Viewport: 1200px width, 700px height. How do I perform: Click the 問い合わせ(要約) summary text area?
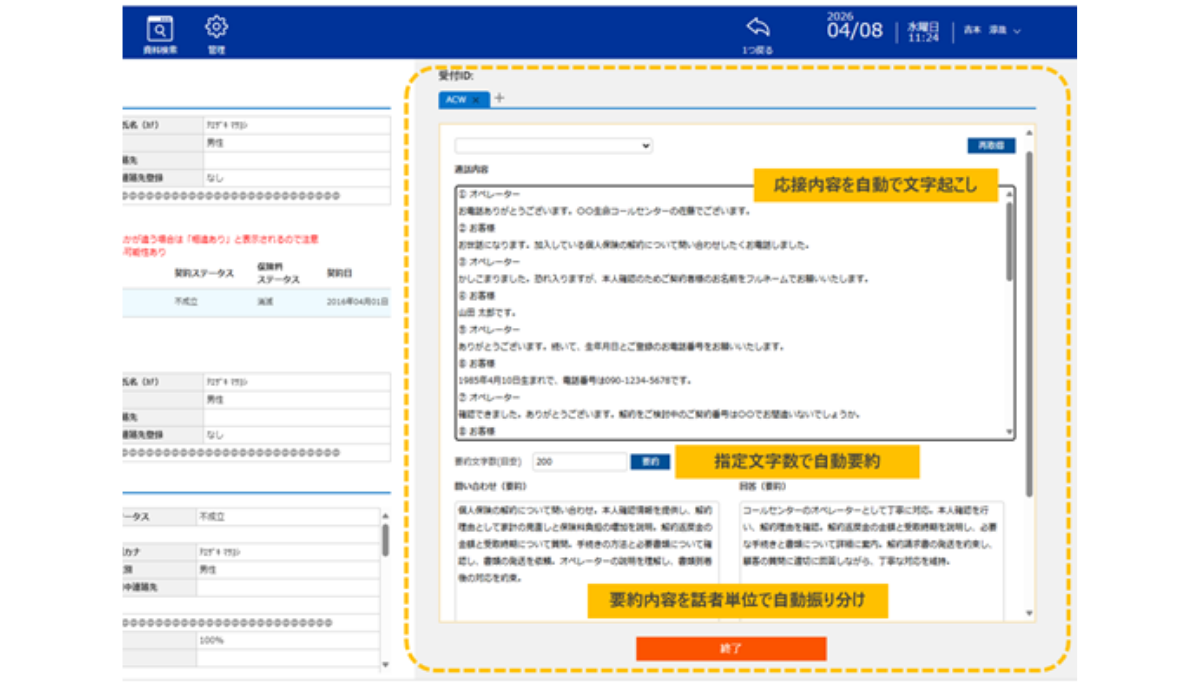[585, 560]
